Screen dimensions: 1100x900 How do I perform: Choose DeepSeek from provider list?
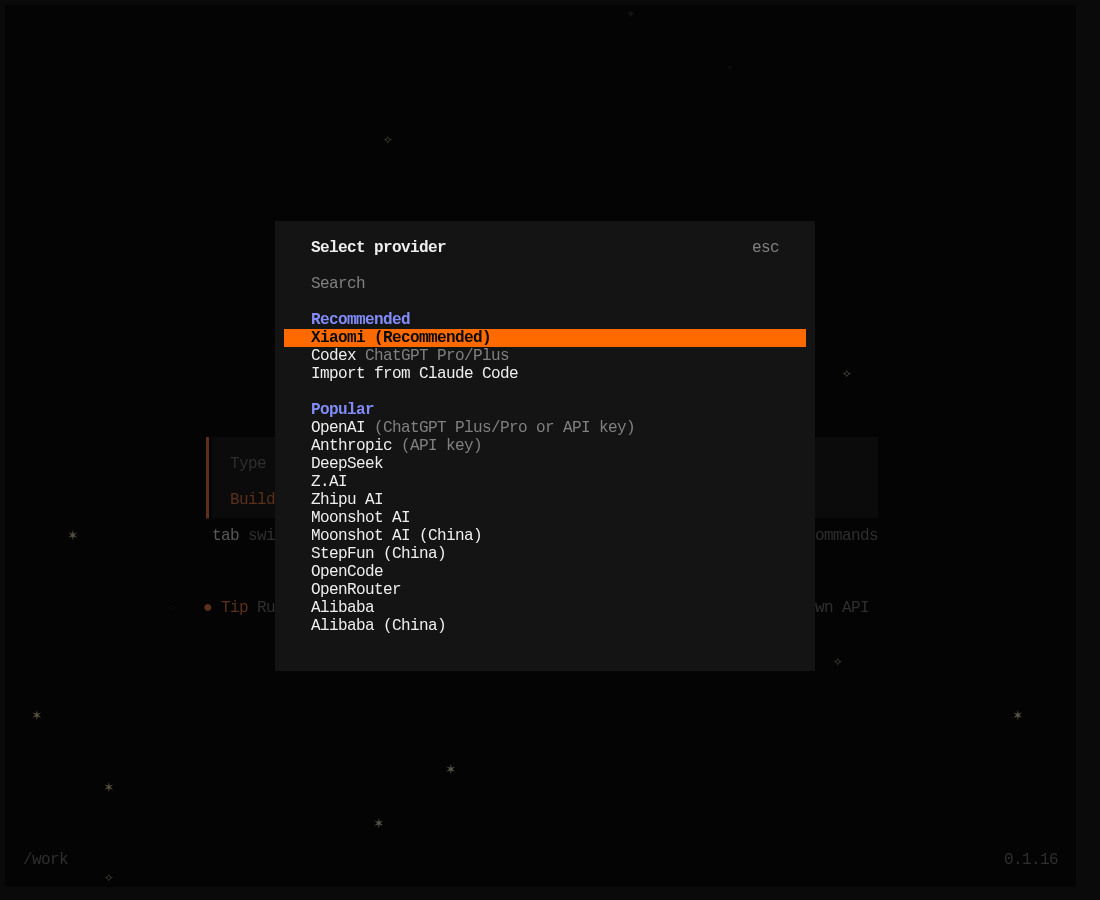[544, 464]
